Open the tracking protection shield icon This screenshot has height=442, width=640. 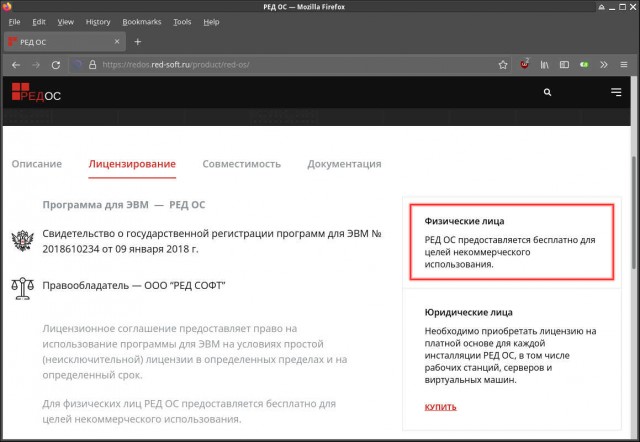tap(77, 64)
